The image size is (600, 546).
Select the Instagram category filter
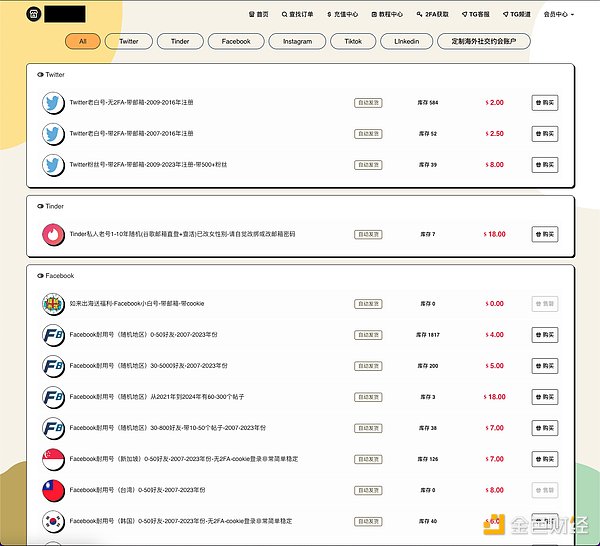pos(297,42)
